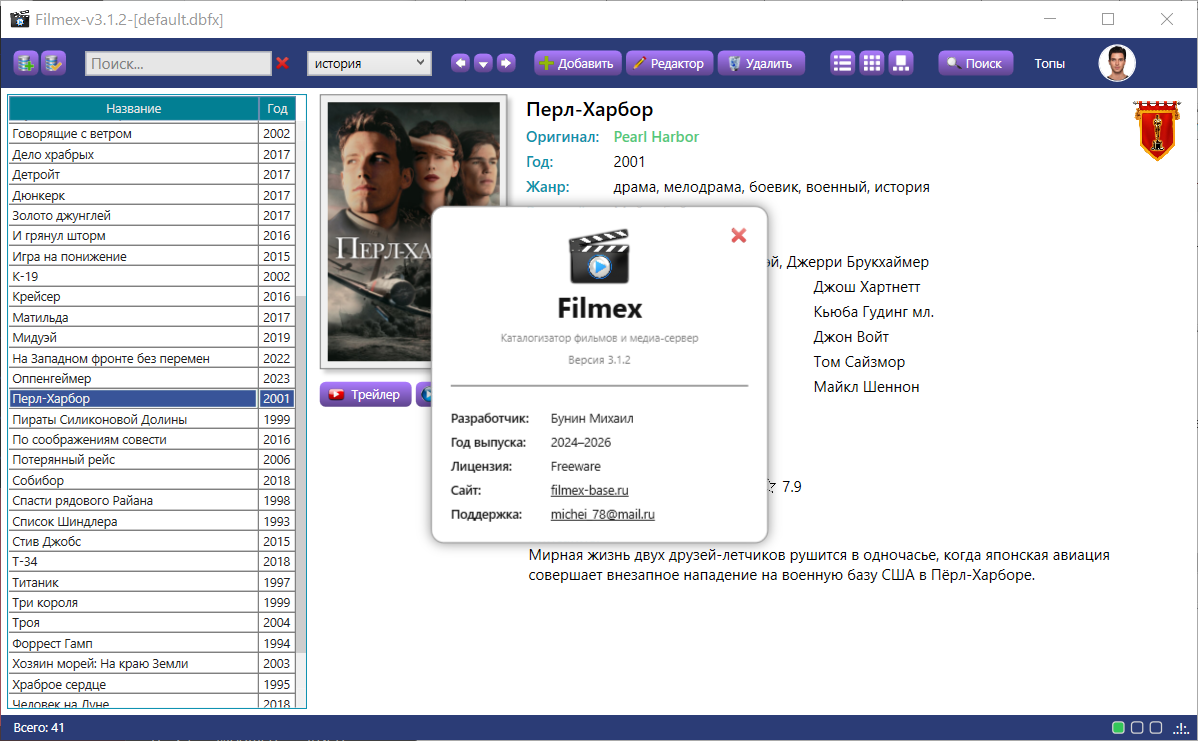Viewport: 1198px width, 741px height.
Task: Close the Filmex about dialog
Action: coord(738,235)
